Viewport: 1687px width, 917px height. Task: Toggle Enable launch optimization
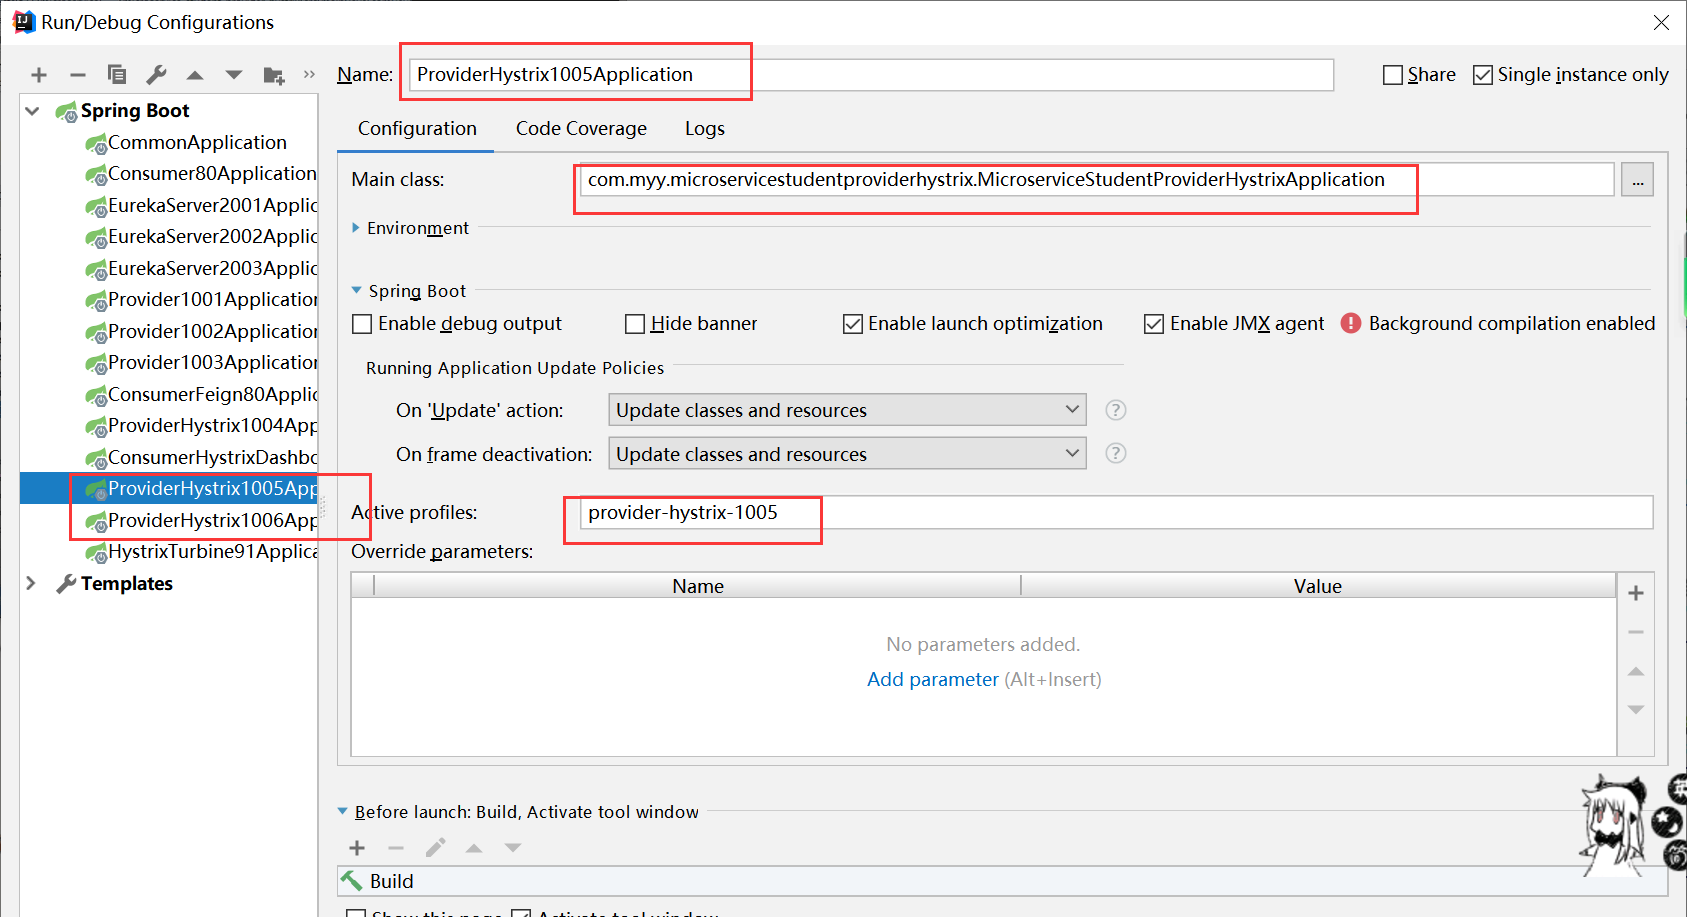(x=853, y=324)
